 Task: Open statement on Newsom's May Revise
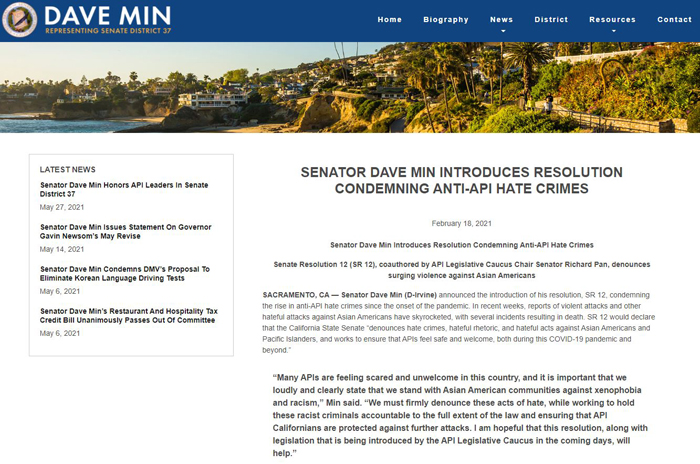[125, 231]
